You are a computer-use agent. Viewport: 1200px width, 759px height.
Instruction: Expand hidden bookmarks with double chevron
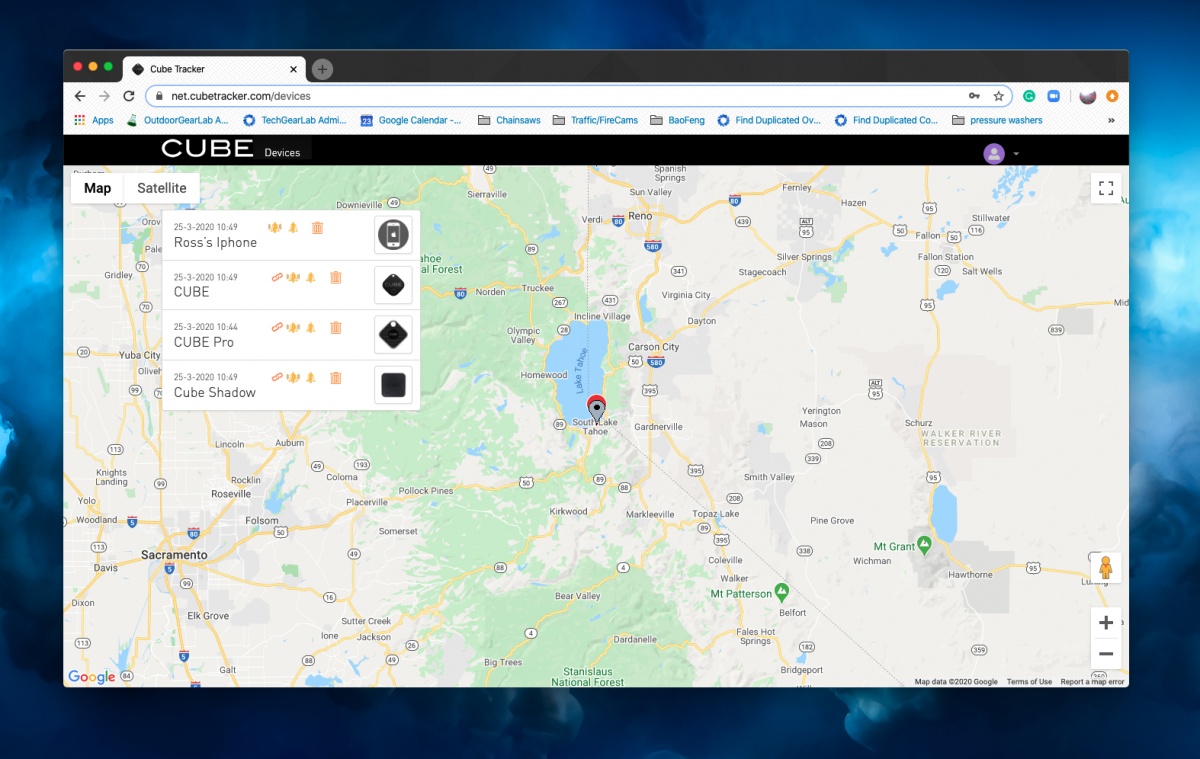tap(1113, 120)
